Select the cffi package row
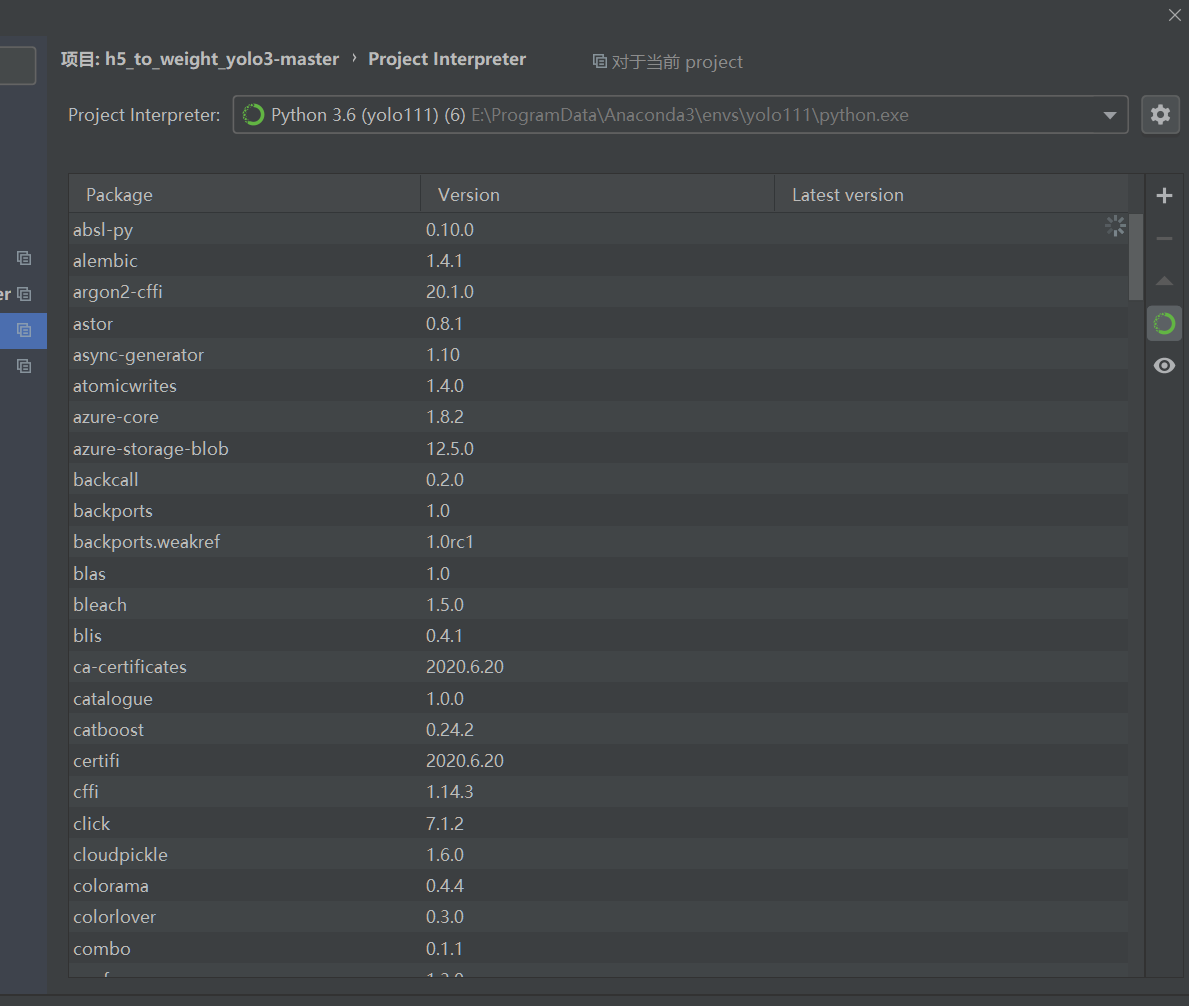The width and height of the screenshot is (1189, 1006). click(598, 792)
